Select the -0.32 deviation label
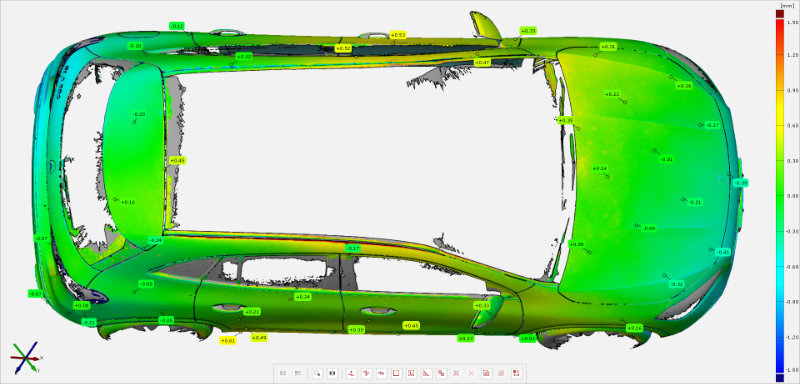 677,284
